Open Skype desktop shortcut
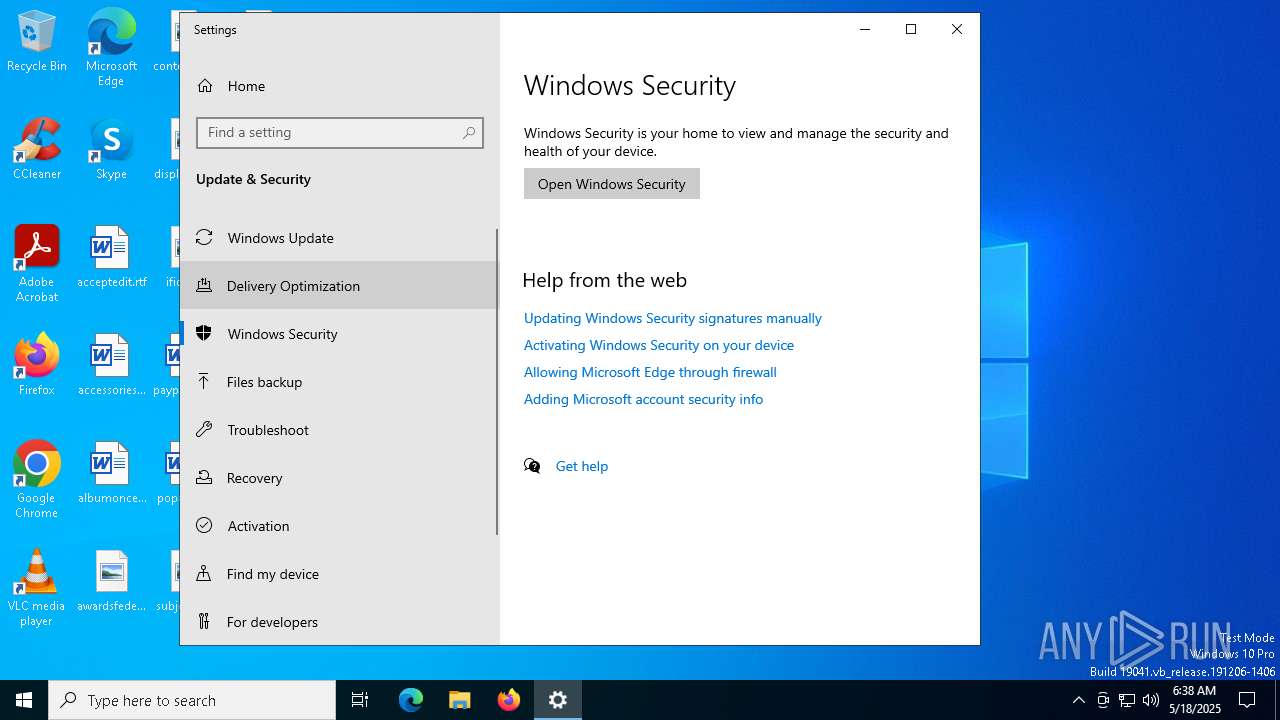 pos(111,149)
